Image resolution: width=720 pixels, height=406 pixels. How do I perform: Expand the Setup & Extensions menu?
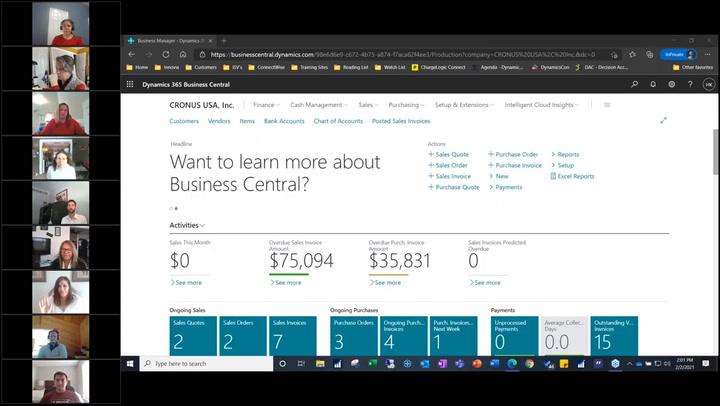pyautogui.click(x=464, y=105)
